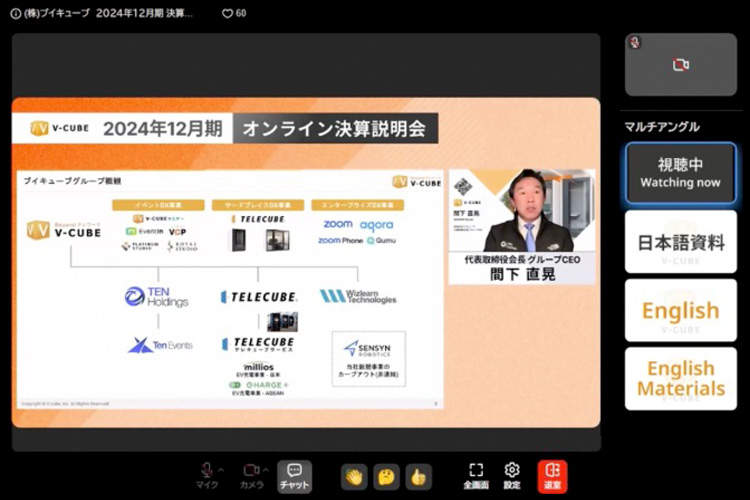
Task: Click the マルチアングル heading
Action: pyautogui.click(x=662, y=127)
